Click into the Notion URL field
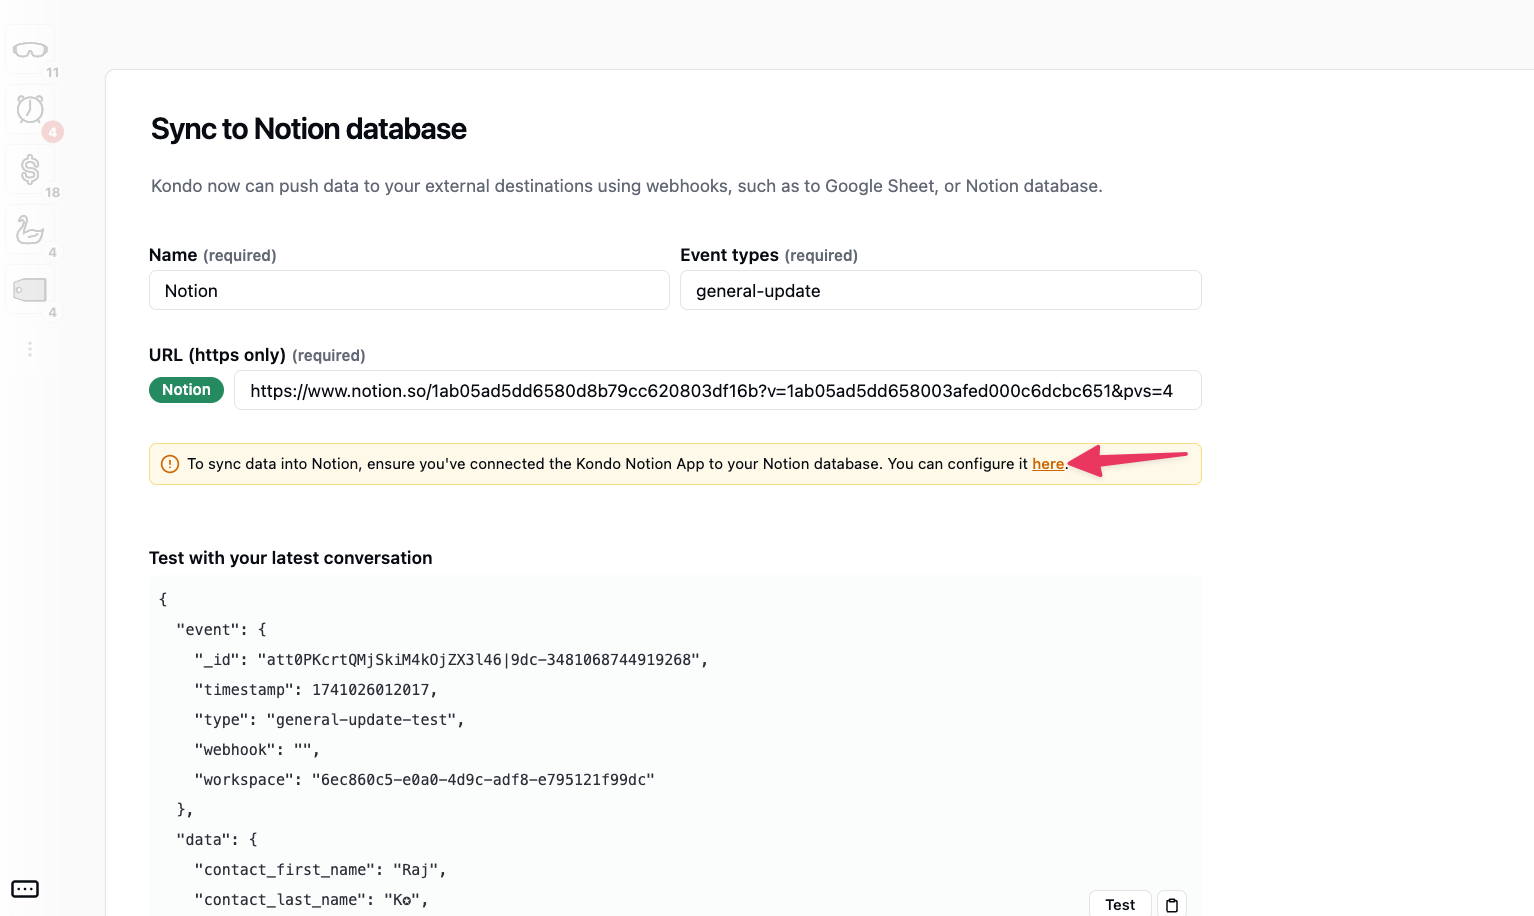Screen dimensions: 1534x916 pos(717,391)
